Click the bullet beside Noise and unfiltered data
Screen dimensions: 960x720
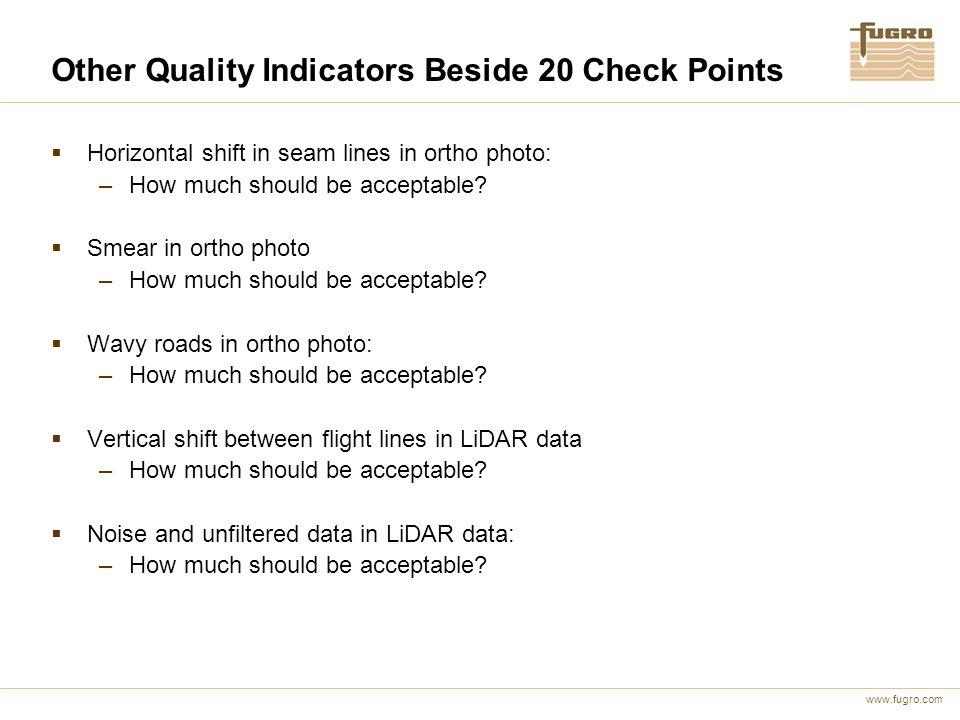point(57,534)
